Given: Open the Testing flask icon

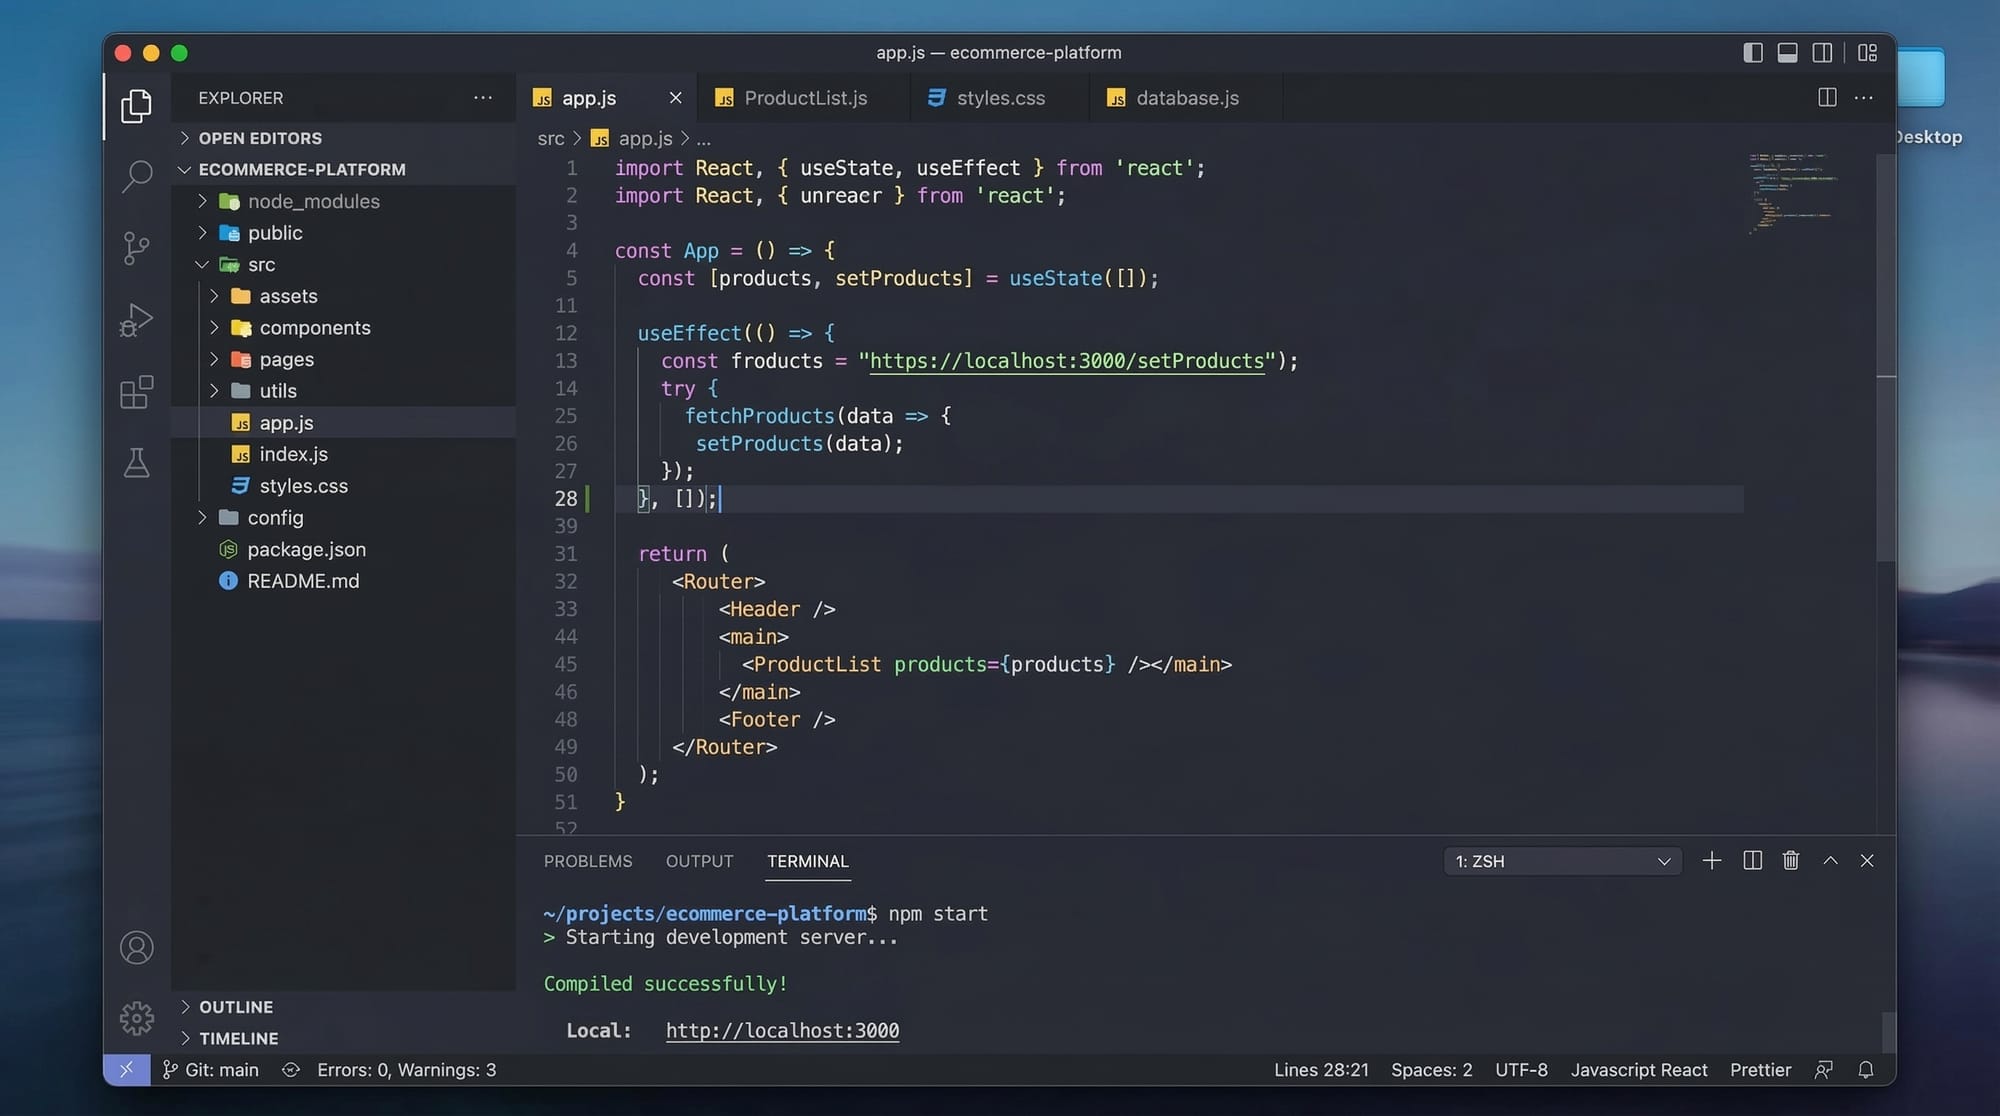Looking at the screenshot, I should click(x=137, y=463).
